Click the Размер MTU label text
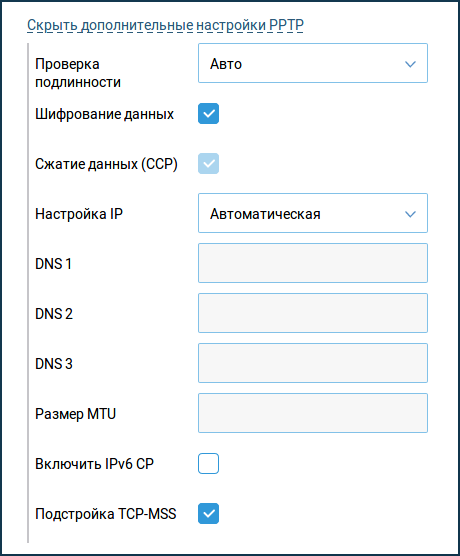 (76, 414)
